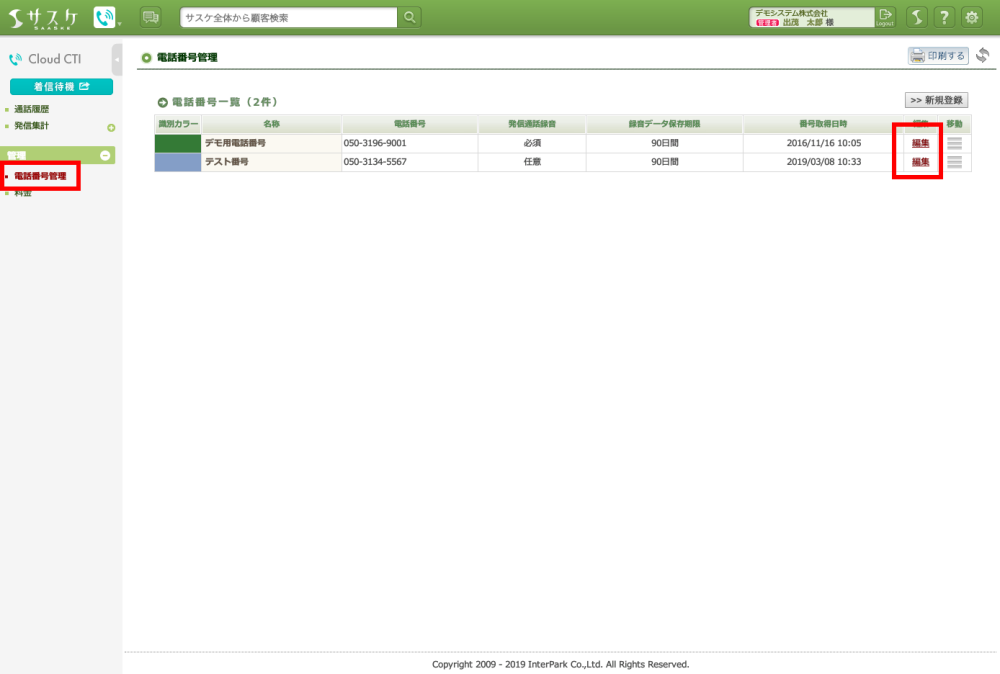Screen dimensions: 1000x674
Task: Click the name テスト番号
Action: pos(226,161)
